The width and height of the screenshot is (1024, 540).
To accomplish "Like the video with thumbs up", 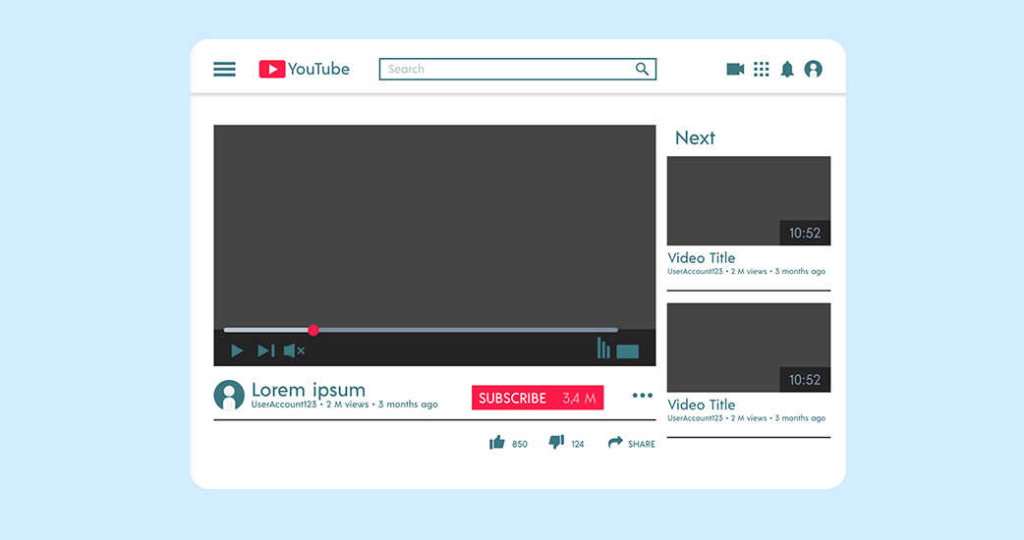I will click(x=497, y=443).
